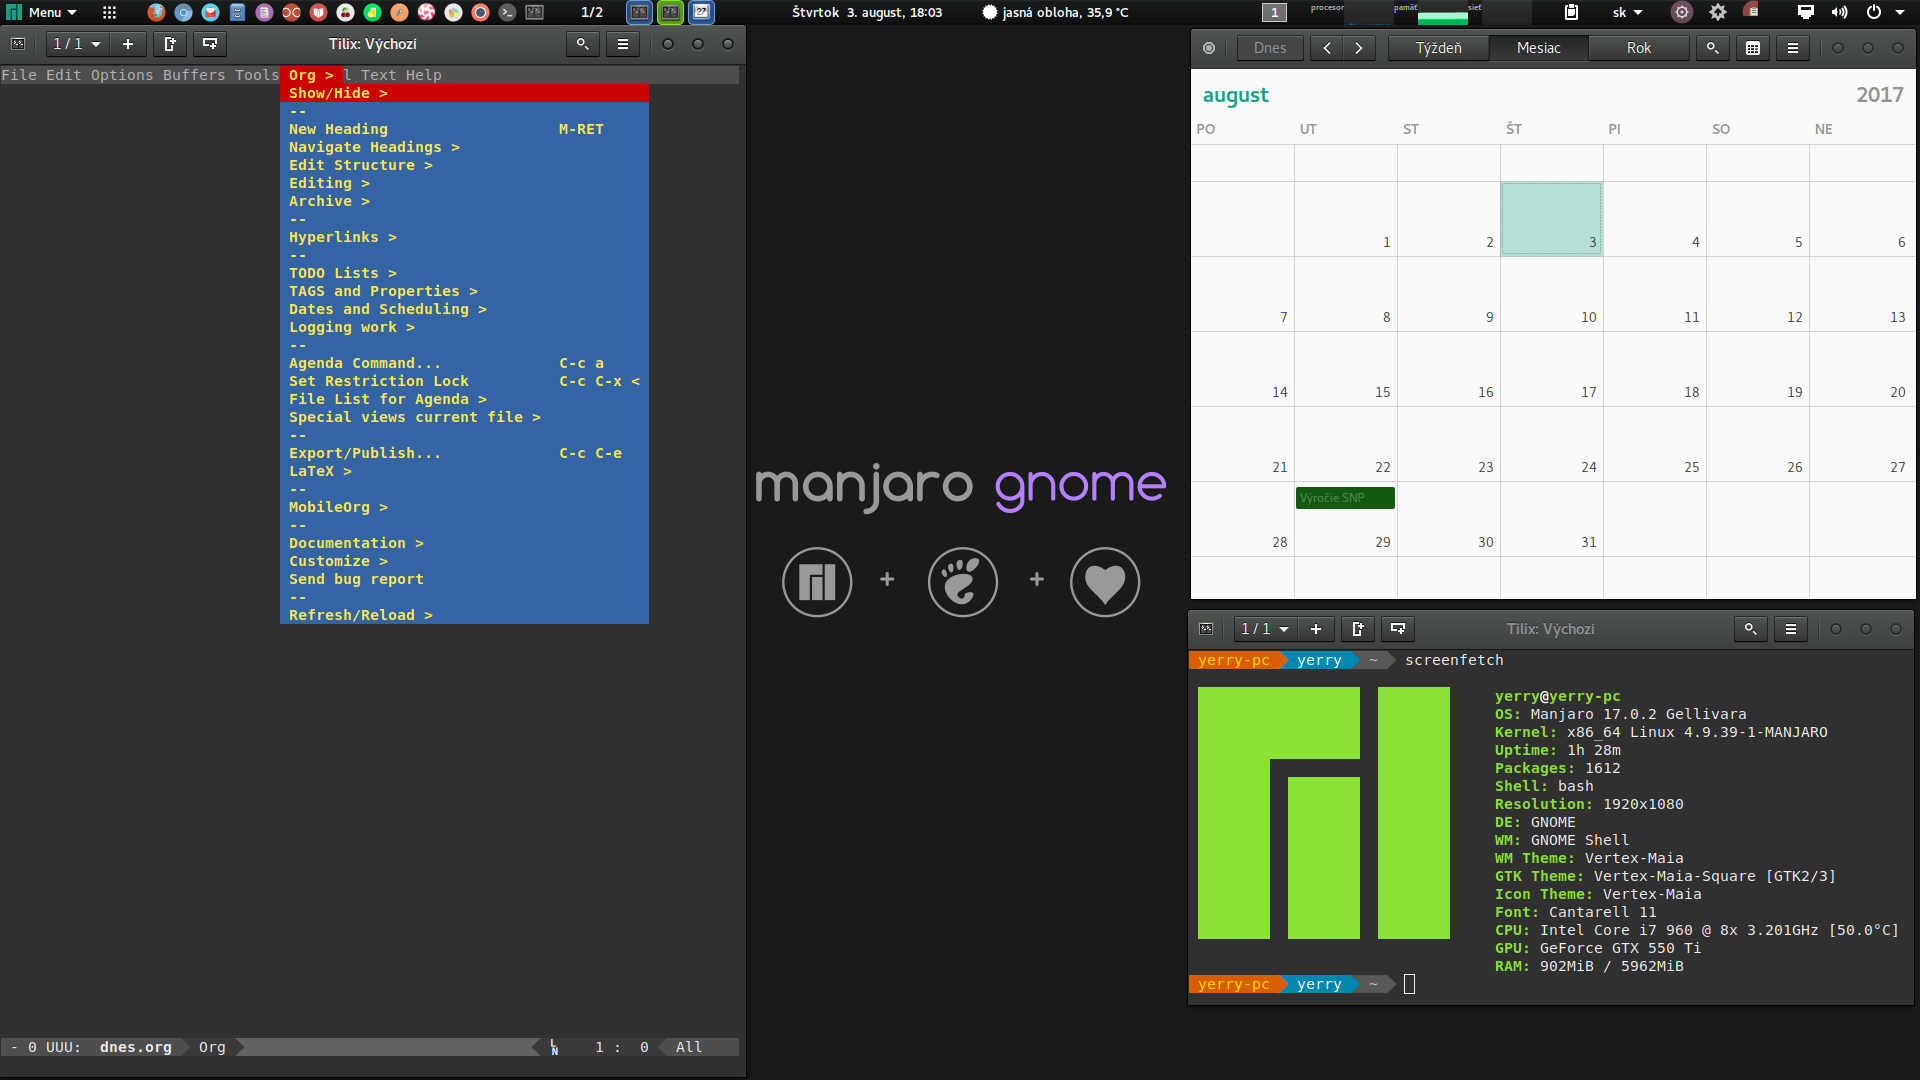Select Export/Publish... in Org menu

tap(464, 453)
